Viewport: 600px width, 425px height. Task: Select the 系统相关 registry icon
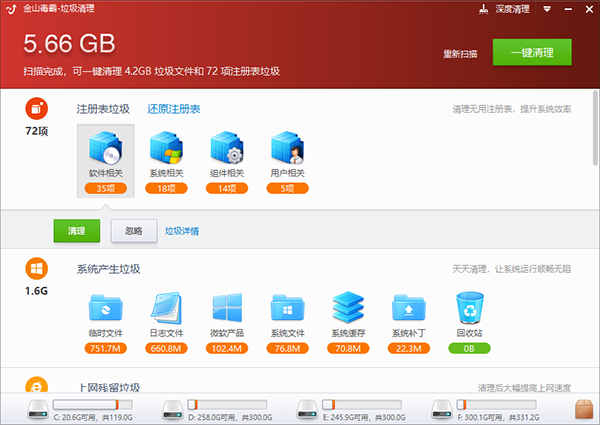[x=166, y=147]
